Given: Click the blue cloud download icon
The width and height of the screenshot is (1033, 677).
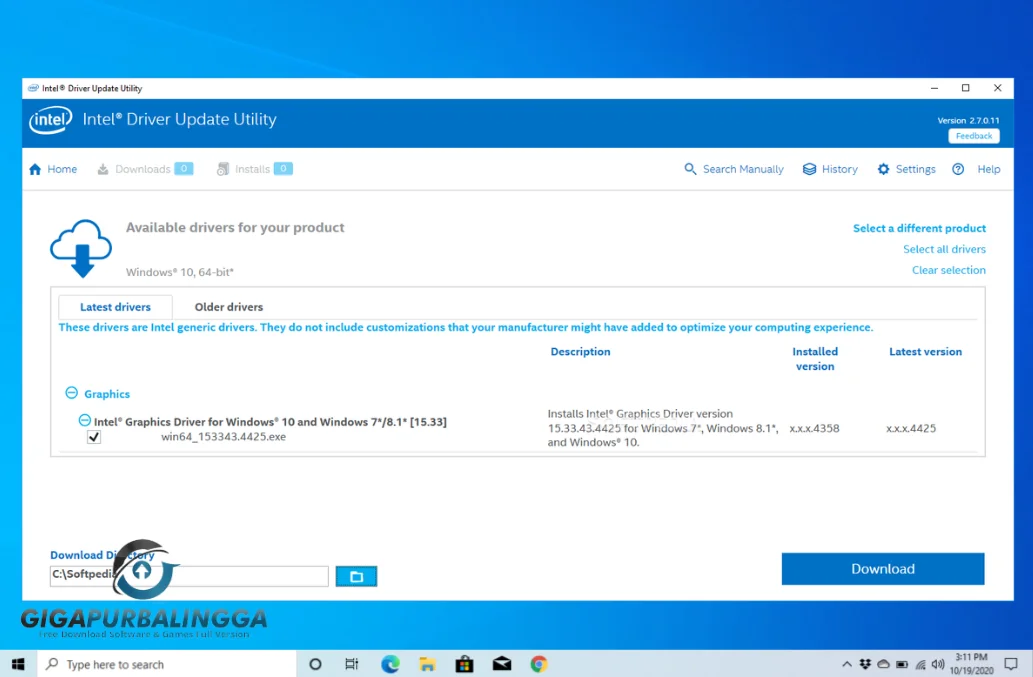Looking at the screenshot, I should click(x=80, y=246).
